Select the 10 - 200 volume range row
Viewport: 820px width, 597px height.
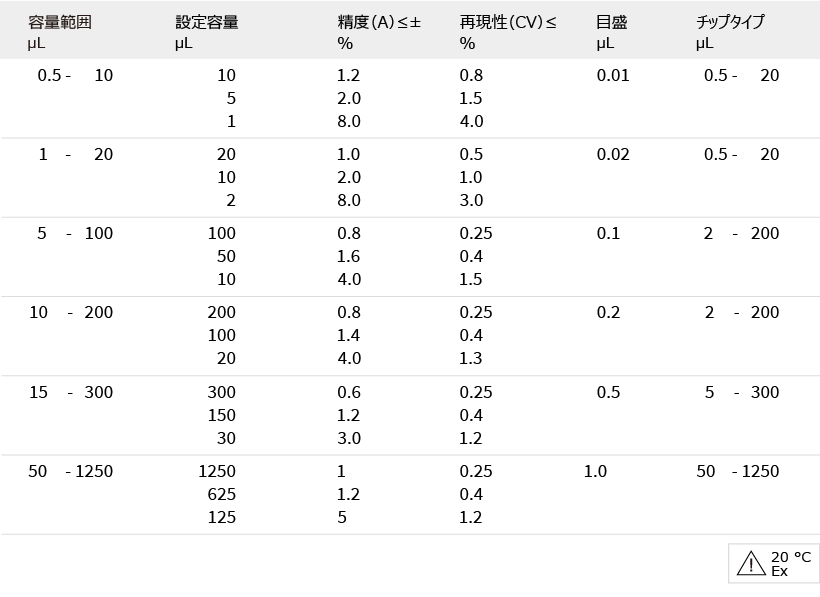pos(410,336)
